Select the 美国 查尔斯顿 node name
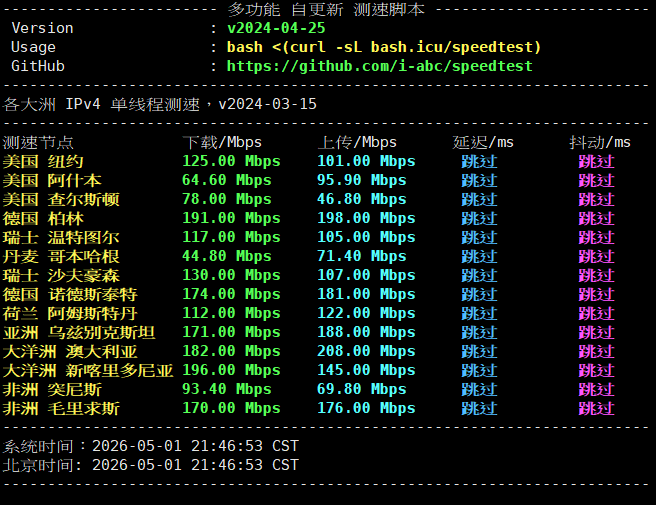656x505 pixels. (61, 199)
